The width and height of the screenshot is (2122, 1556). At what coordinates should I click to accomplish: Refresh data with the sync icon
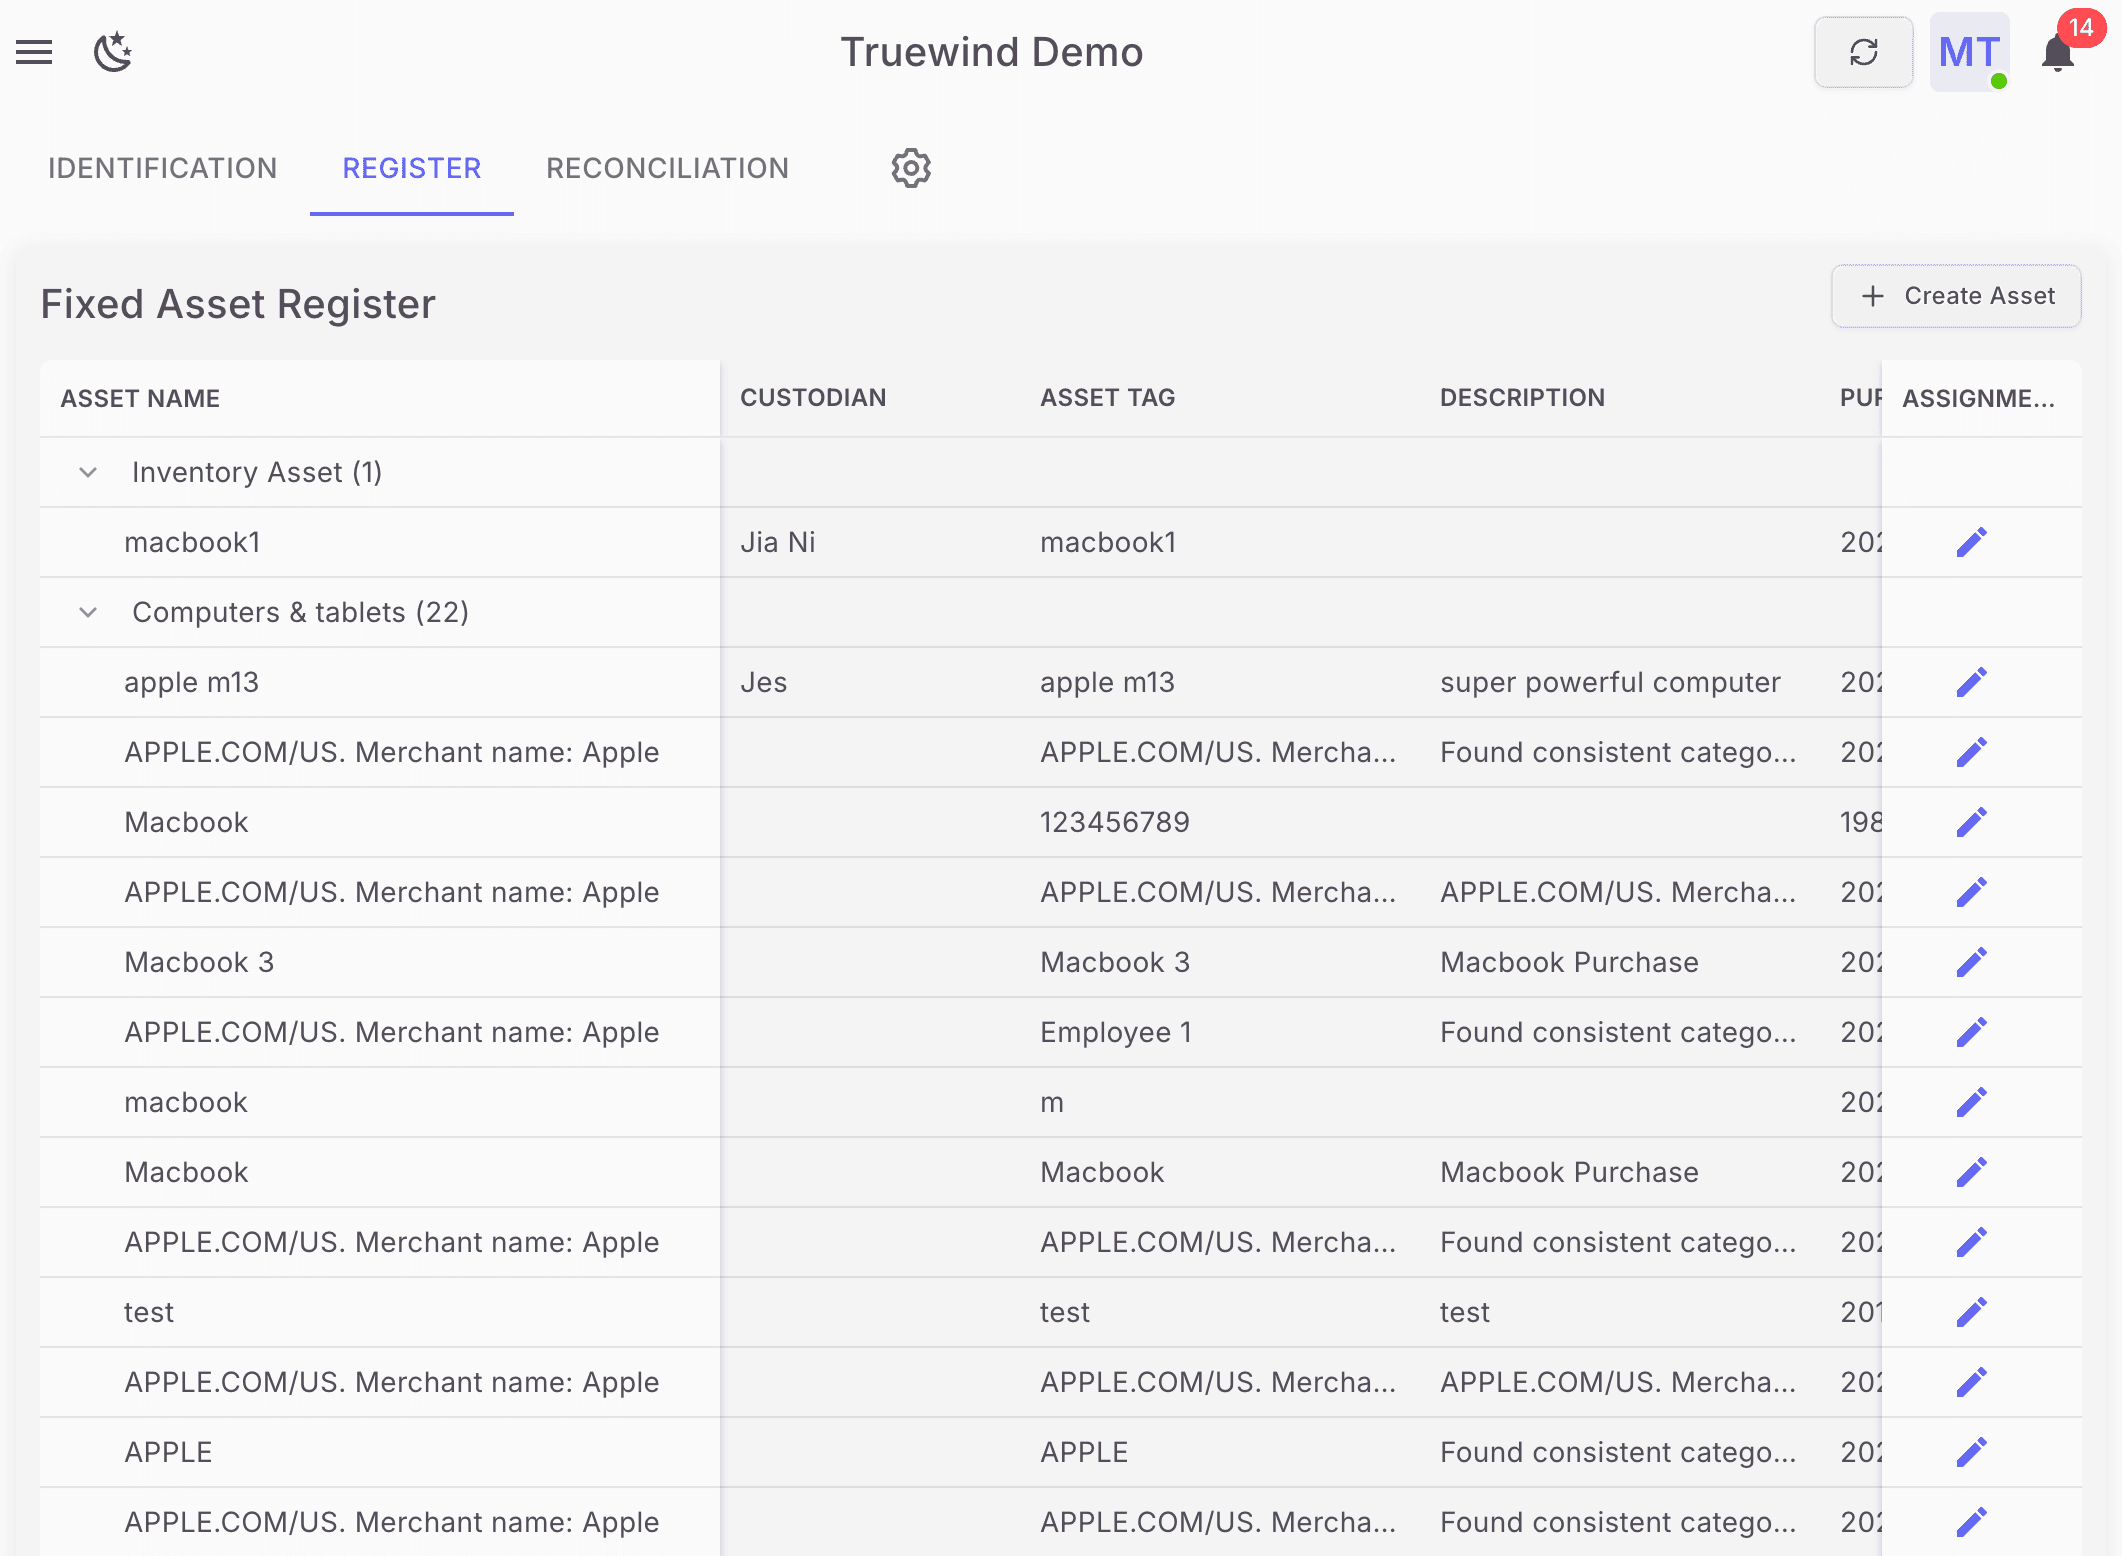click(x=1863, y=52)
